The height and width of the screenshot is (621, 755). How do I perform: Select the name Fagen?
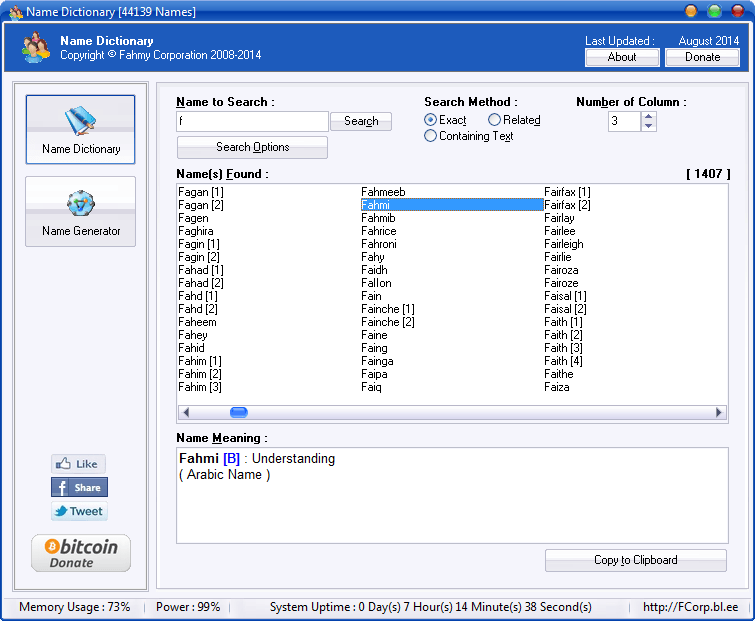[193, 218]
